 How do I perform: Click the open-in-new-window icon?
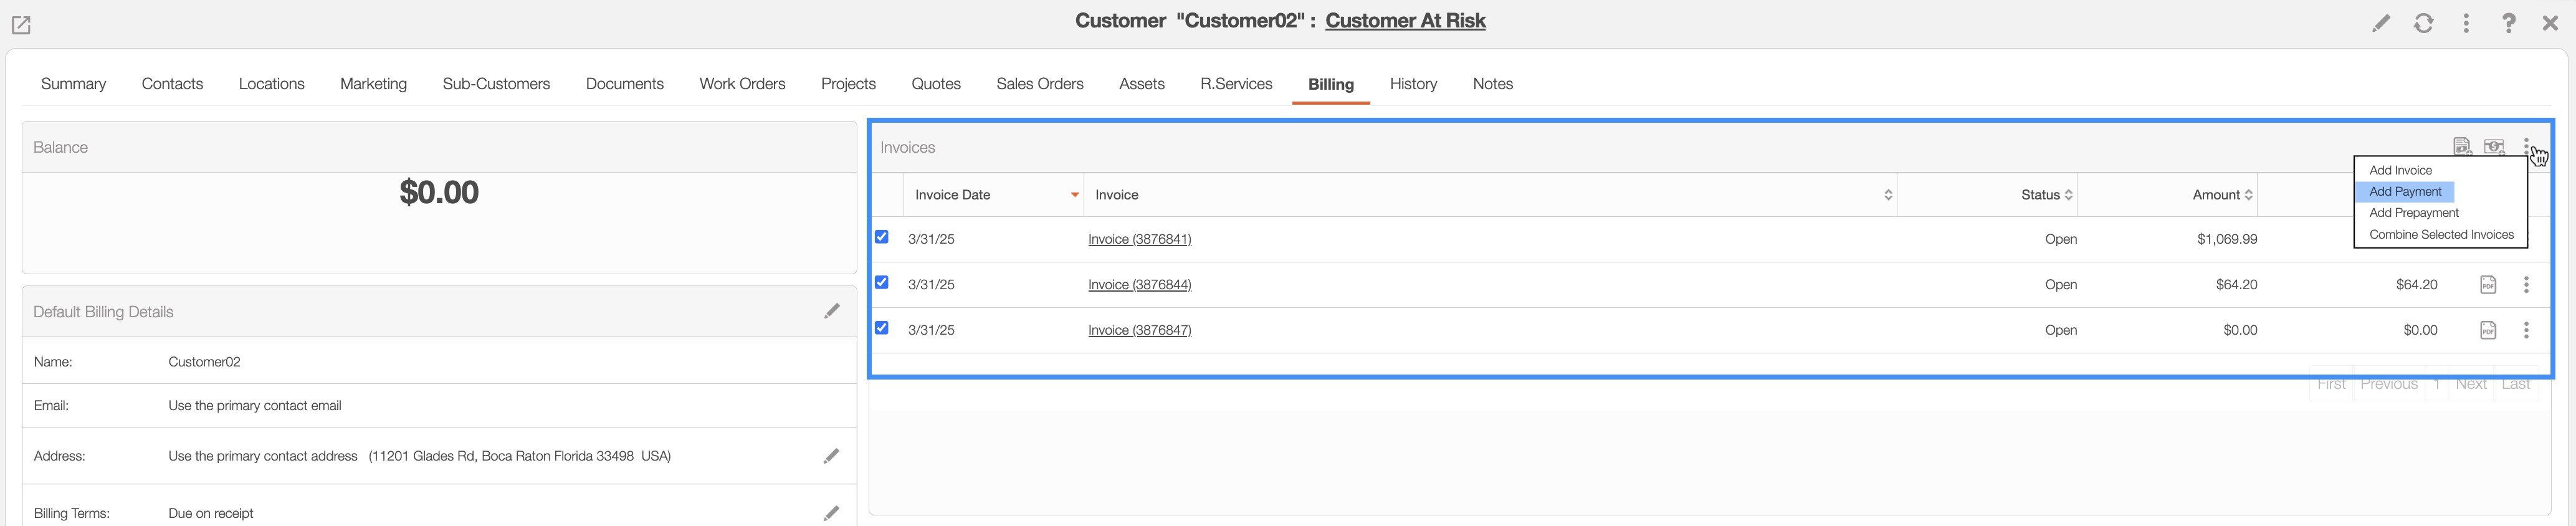pyautogui.click(x=21, y=25)
